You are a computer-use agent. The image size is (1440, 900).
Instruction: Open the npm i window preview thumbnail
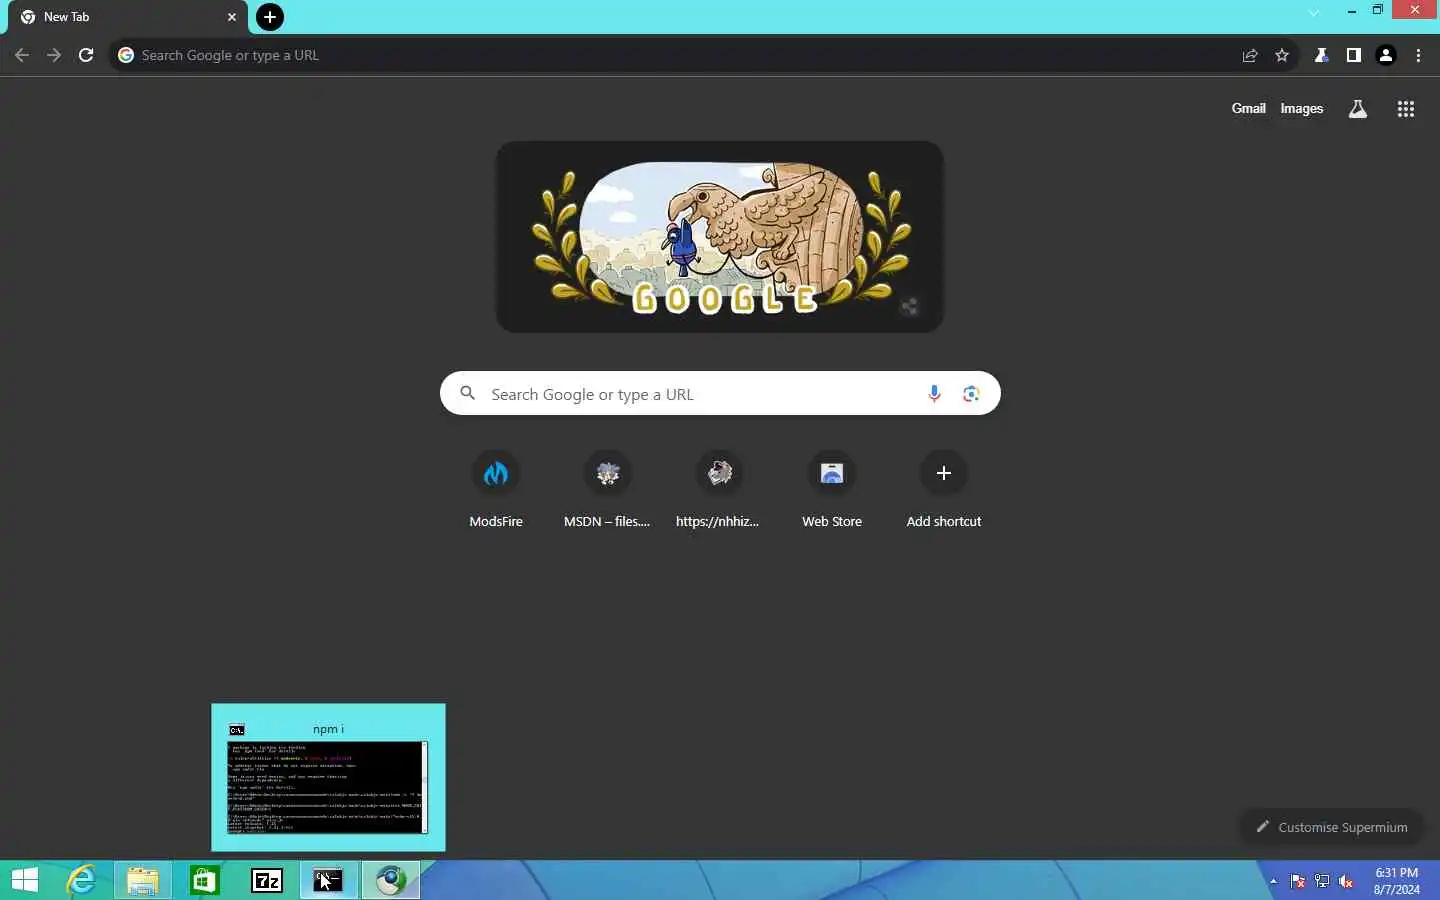click(x=328, y=778)
